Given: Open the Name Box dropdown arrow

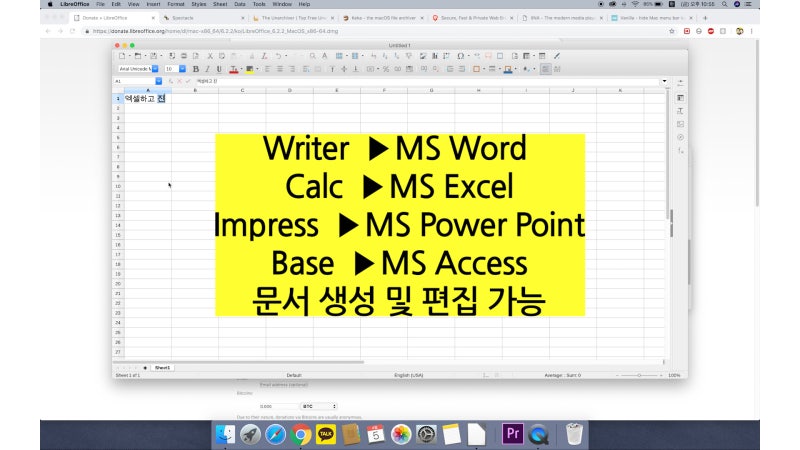Looking at the screenshot, I should click(159, 81).
